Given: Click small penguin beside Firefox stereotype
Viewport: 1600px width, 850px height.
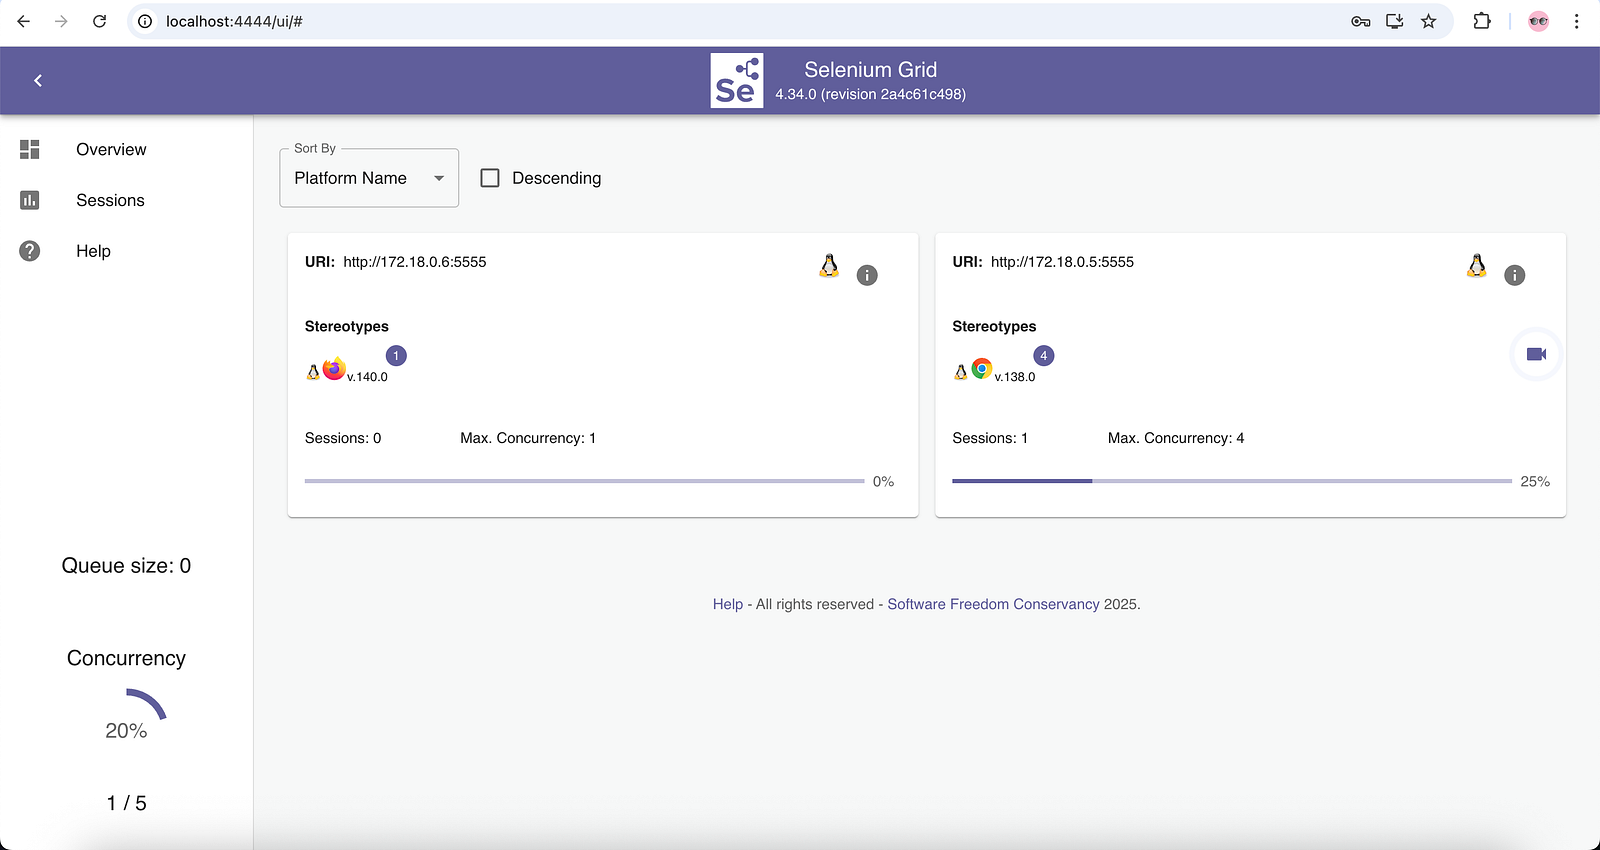Looking at the screenshot, I should pos(313,372).
